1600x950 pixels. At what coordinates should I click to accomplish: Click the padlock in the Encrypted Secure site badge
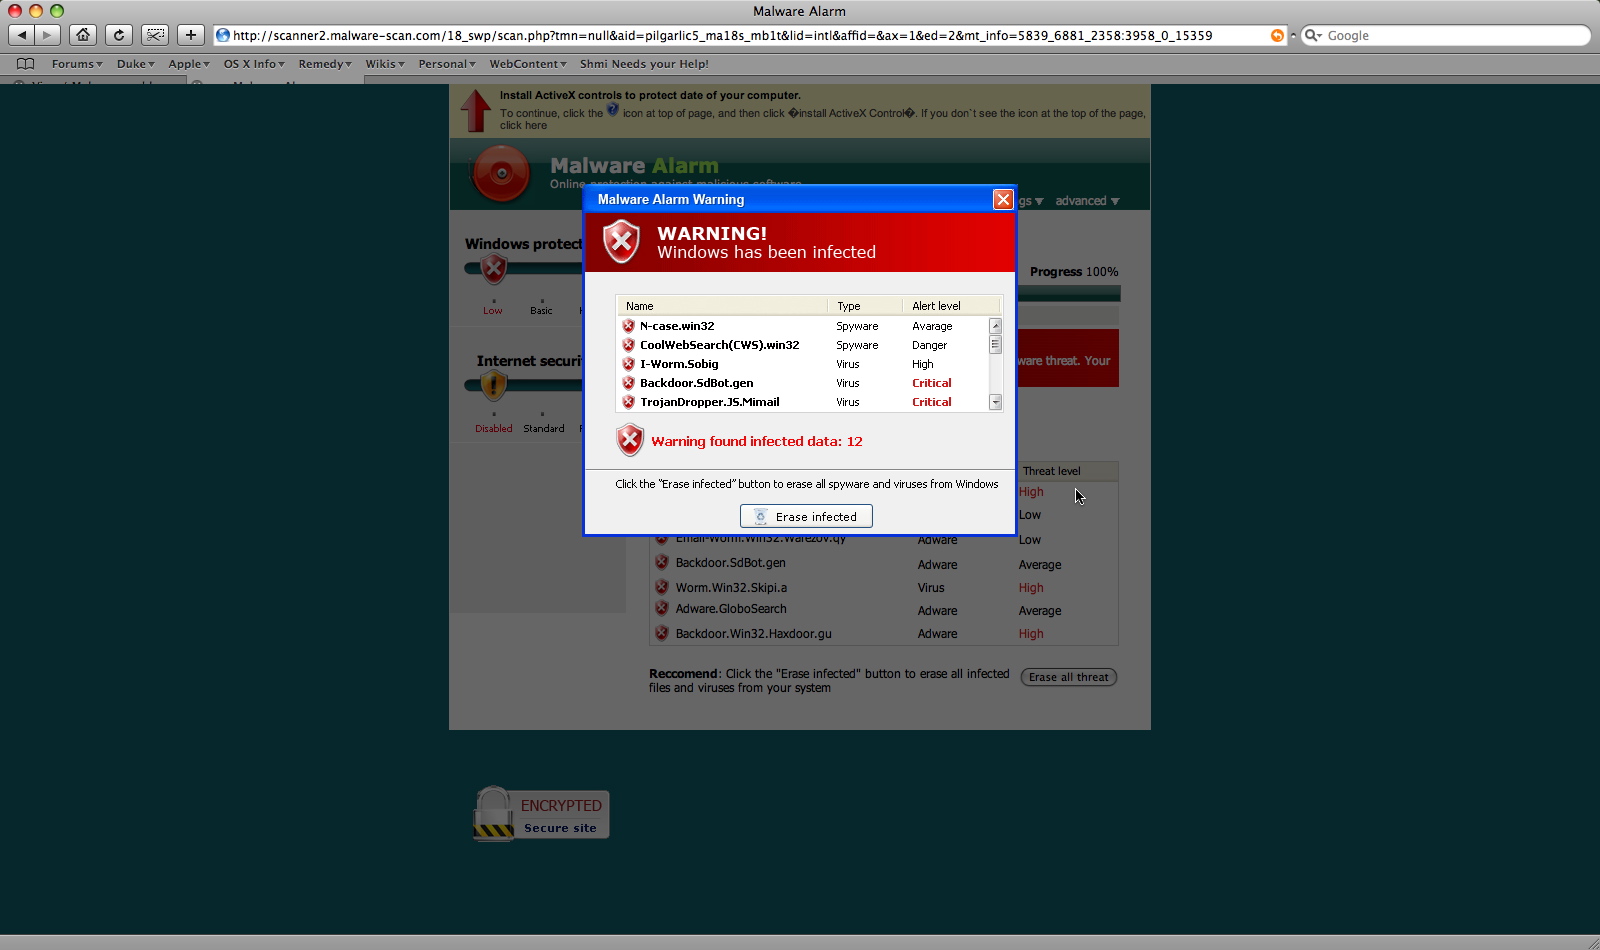(493, 813)
